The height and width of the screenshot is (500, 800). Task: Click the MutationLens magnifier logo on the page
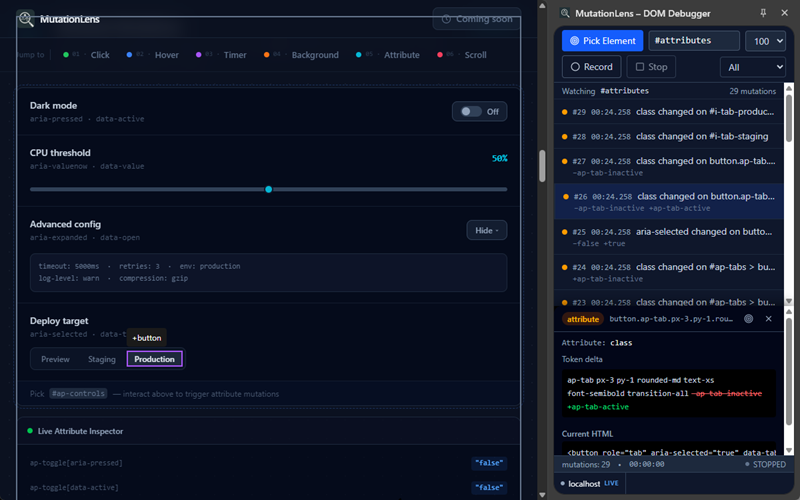[x=26, y=19]
